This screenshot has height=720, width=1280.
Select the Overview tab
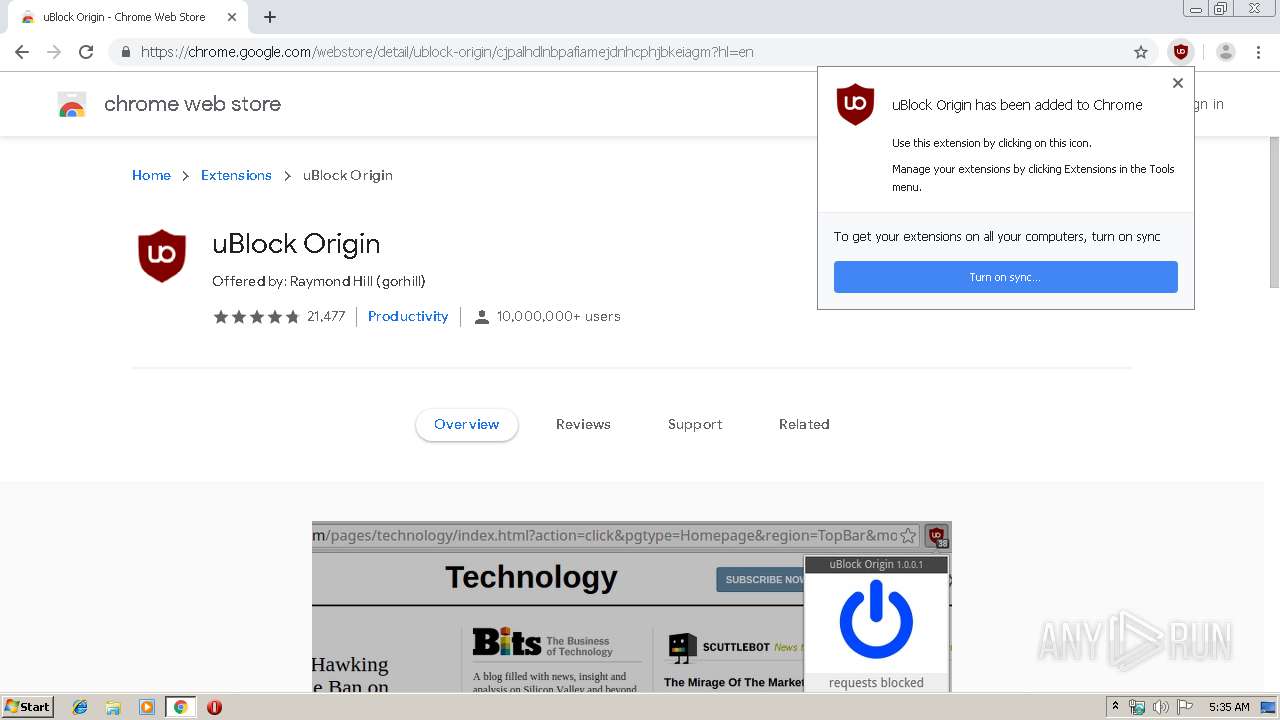[467, 424]
